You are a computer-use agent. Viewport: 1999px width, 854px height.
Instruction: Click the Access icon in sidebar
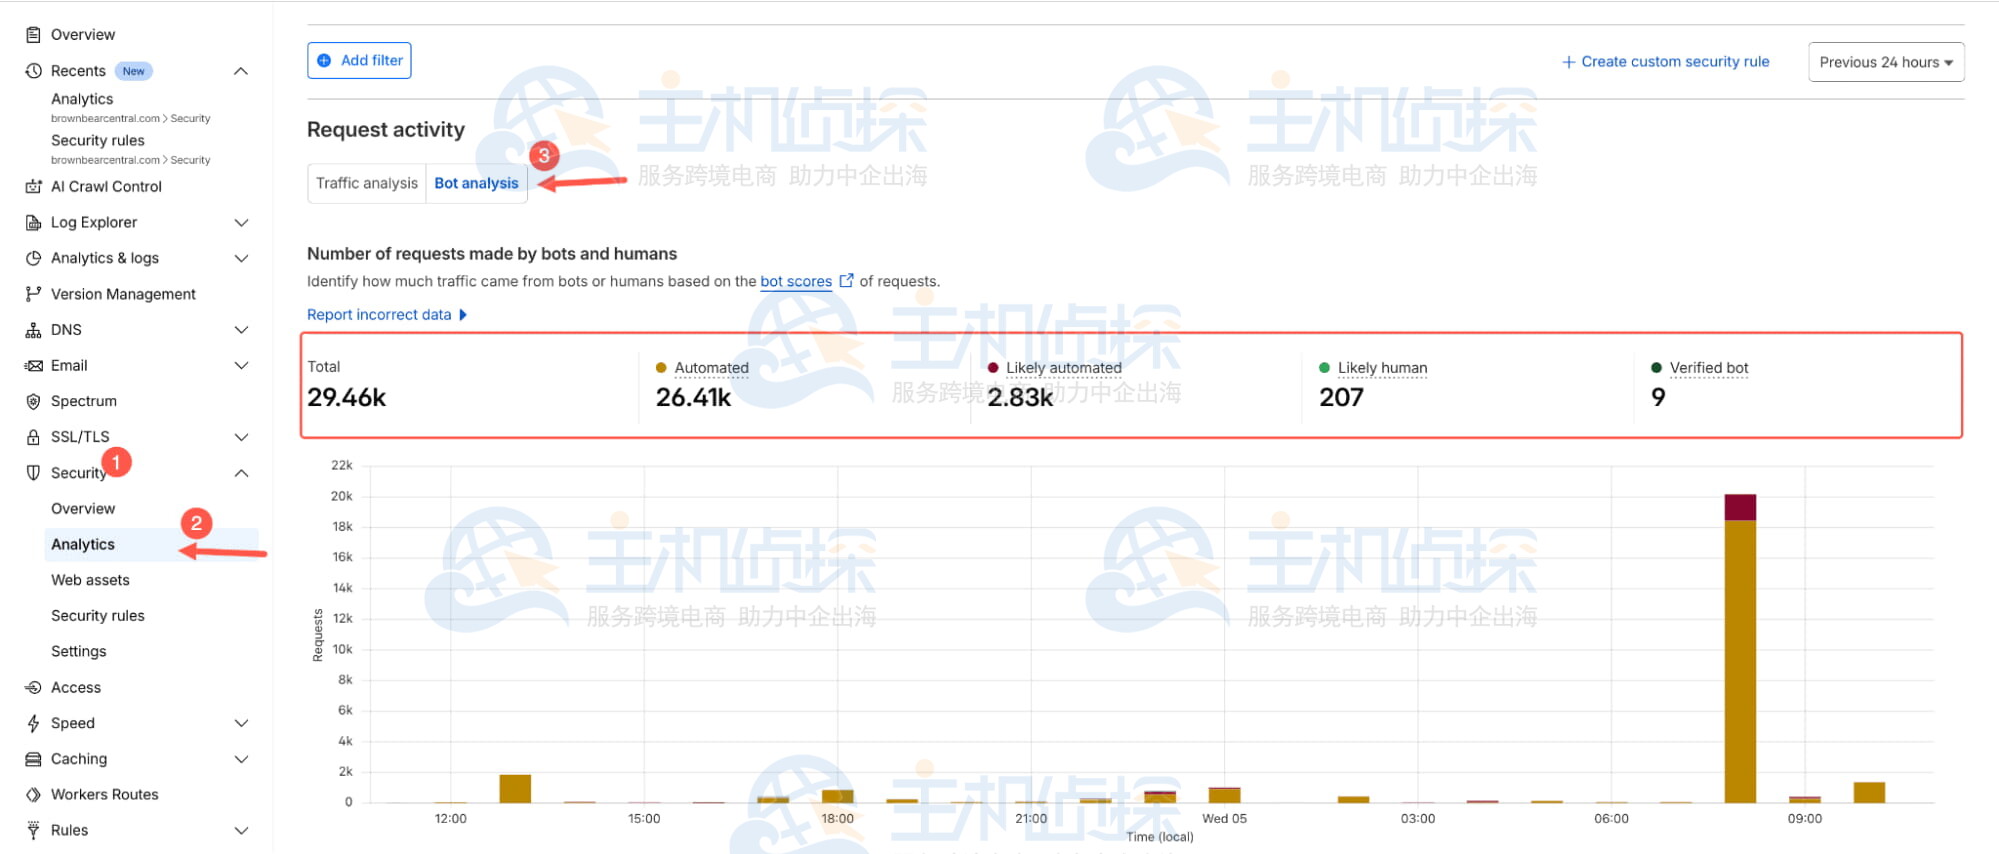click(x=33, y=688)
